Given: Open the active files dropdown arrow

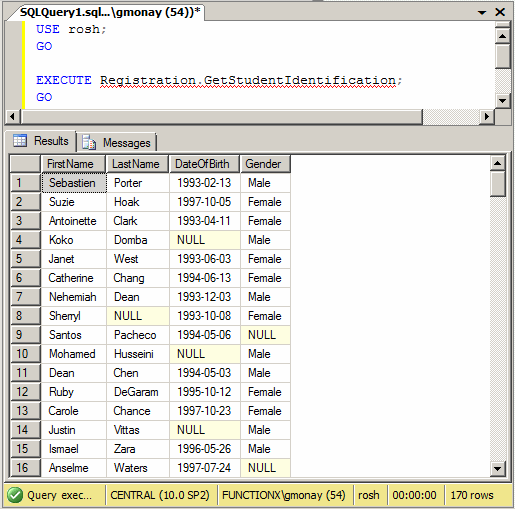Looking at the screenshot, I should click(482, 13).
